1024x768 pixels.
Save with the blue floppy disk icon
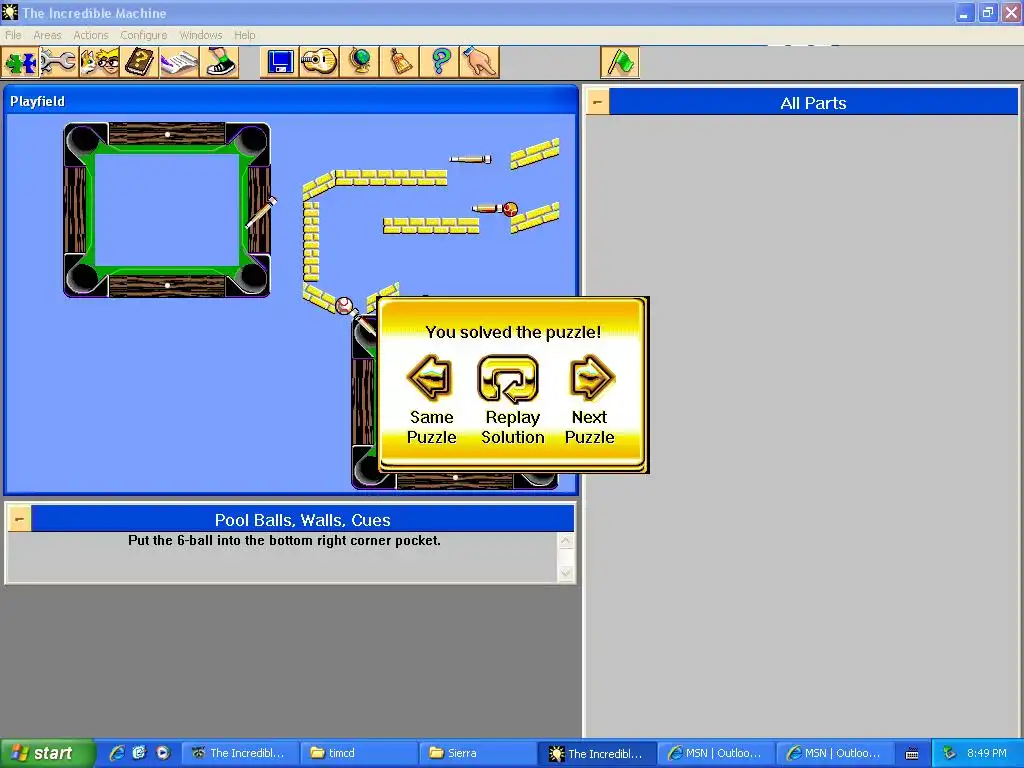coord(280,63)
